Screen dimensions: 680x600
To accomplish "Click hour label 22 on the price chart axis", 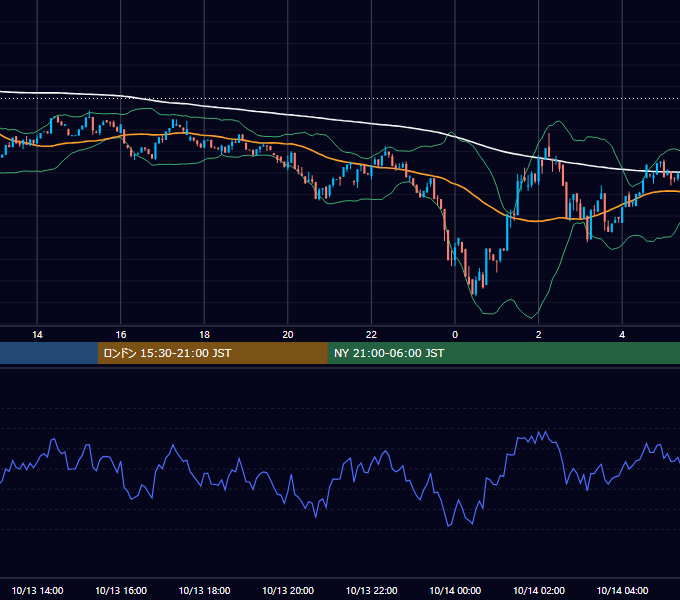I will (x=371, y=335).
